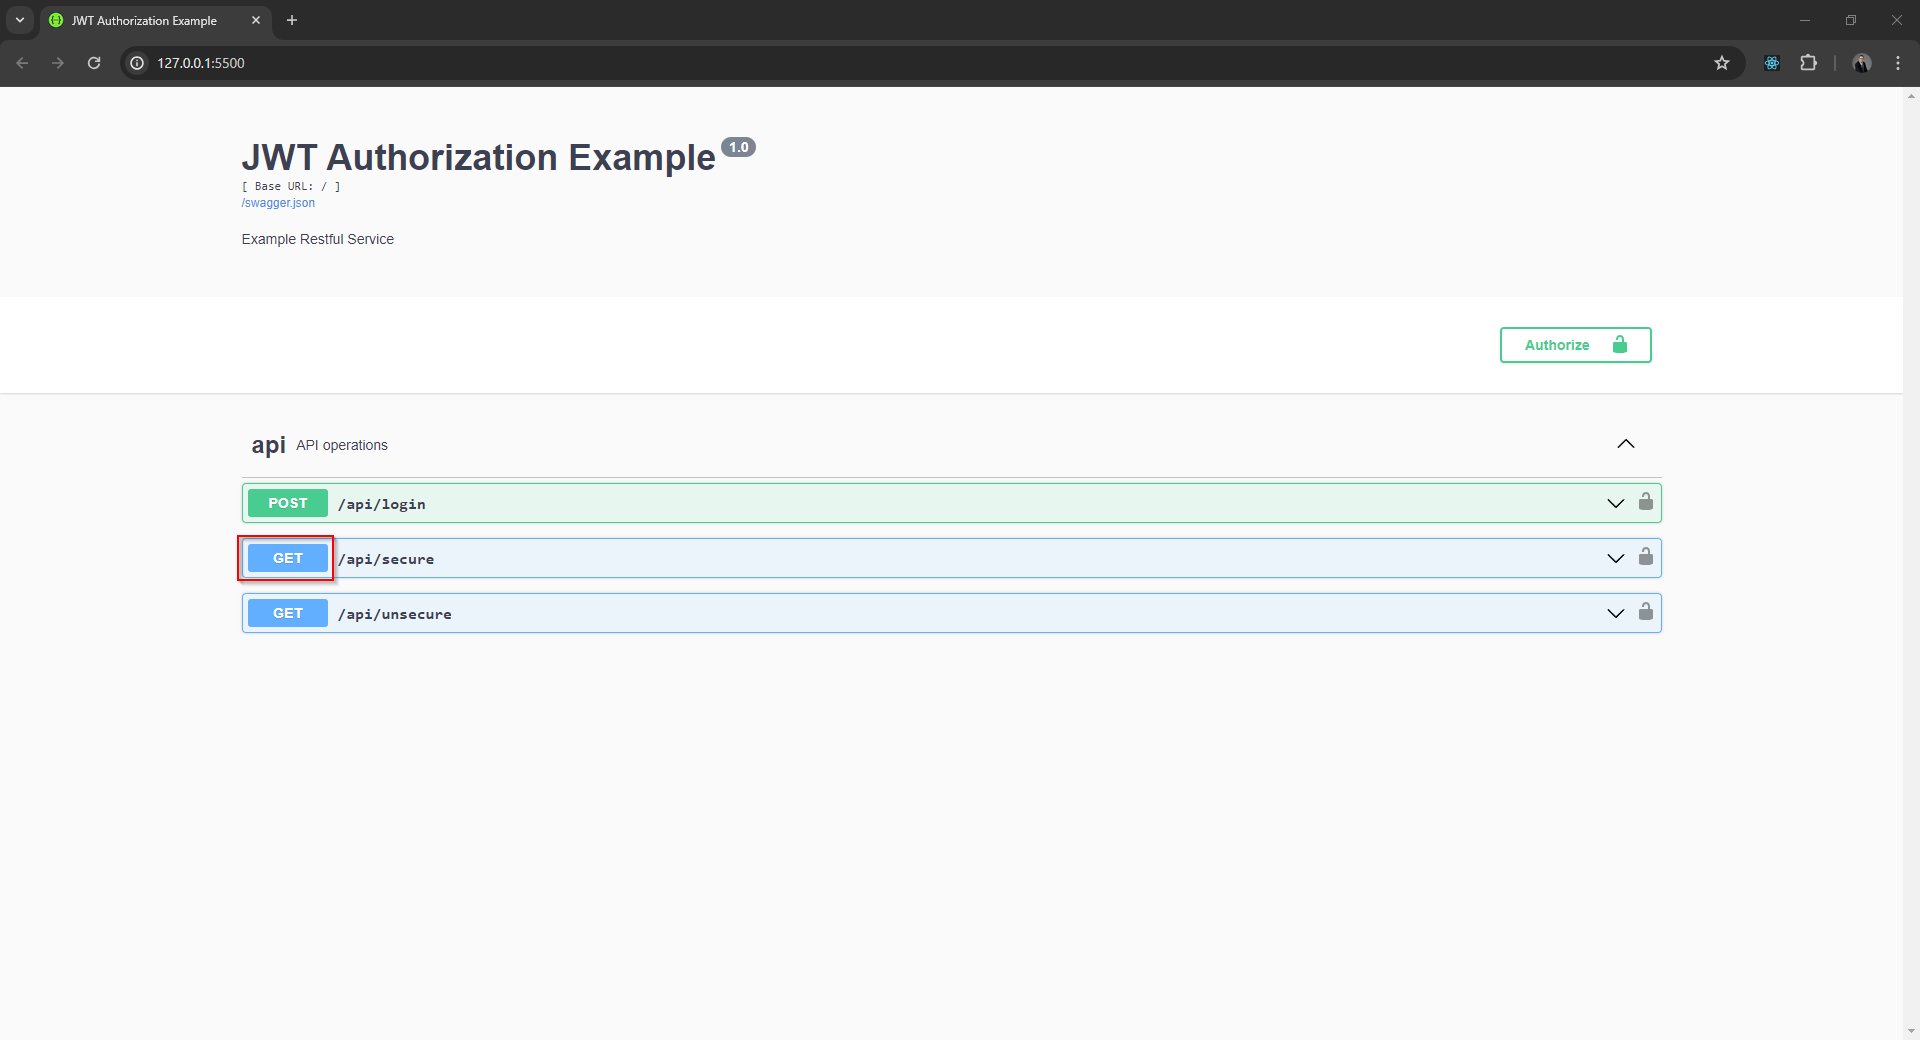The width and height of the screenshot is (1920, 1040).
Task: Open the /swagger.json link
Action: [x=278, y=203]
